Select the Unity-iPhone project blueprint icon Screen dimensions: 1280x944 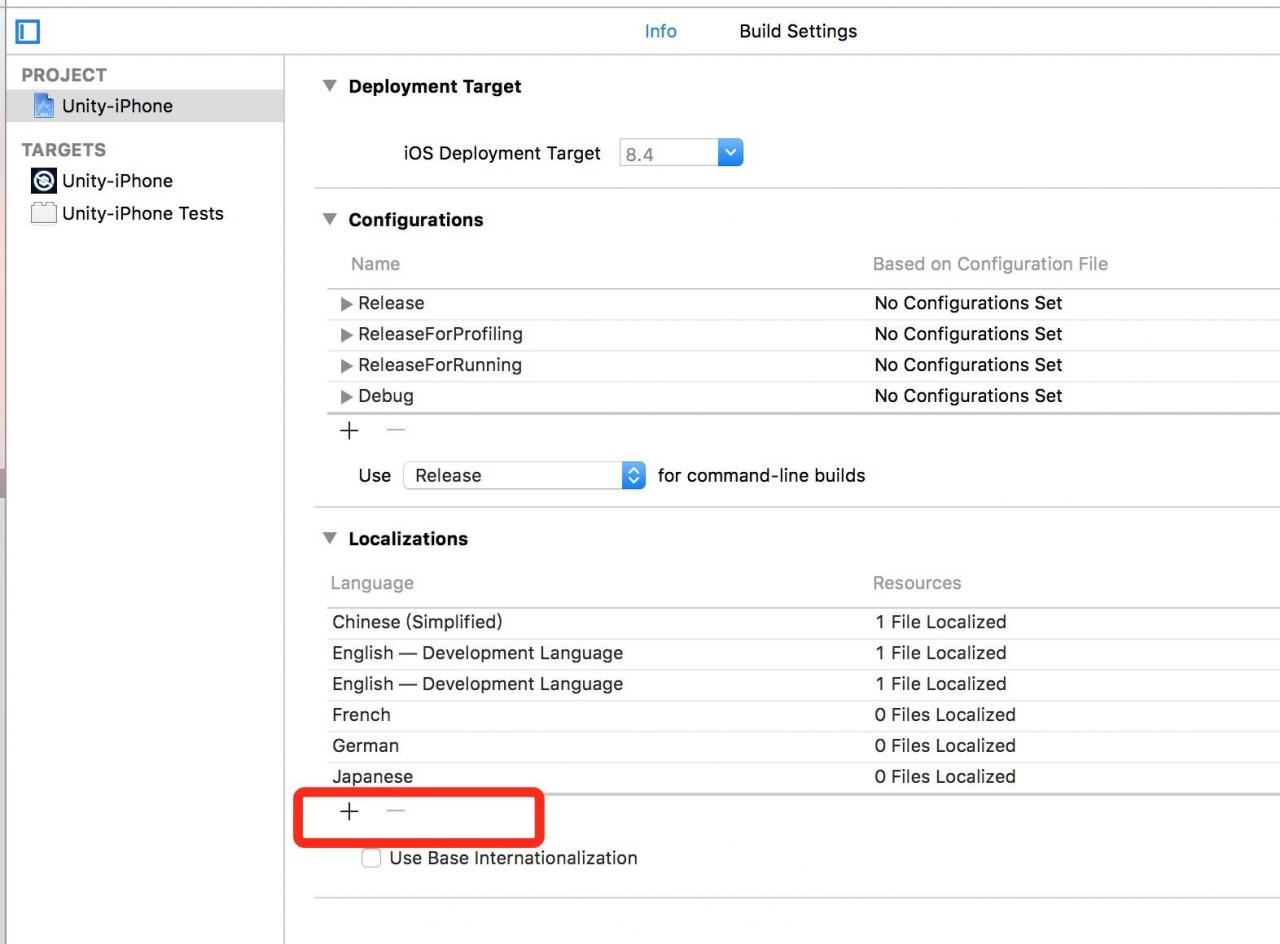(44, 106)
